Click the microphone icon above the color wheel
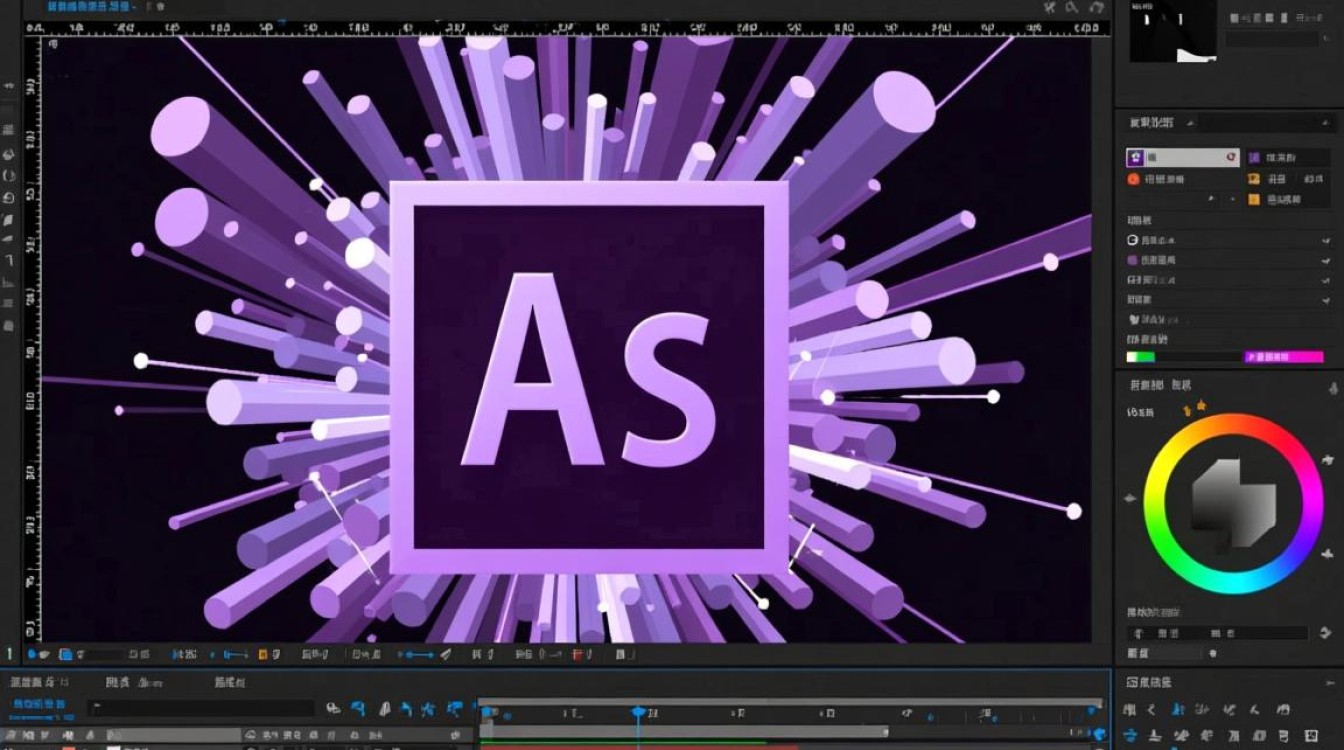This screenshot has height=750, width=1344. (1333, 387)
